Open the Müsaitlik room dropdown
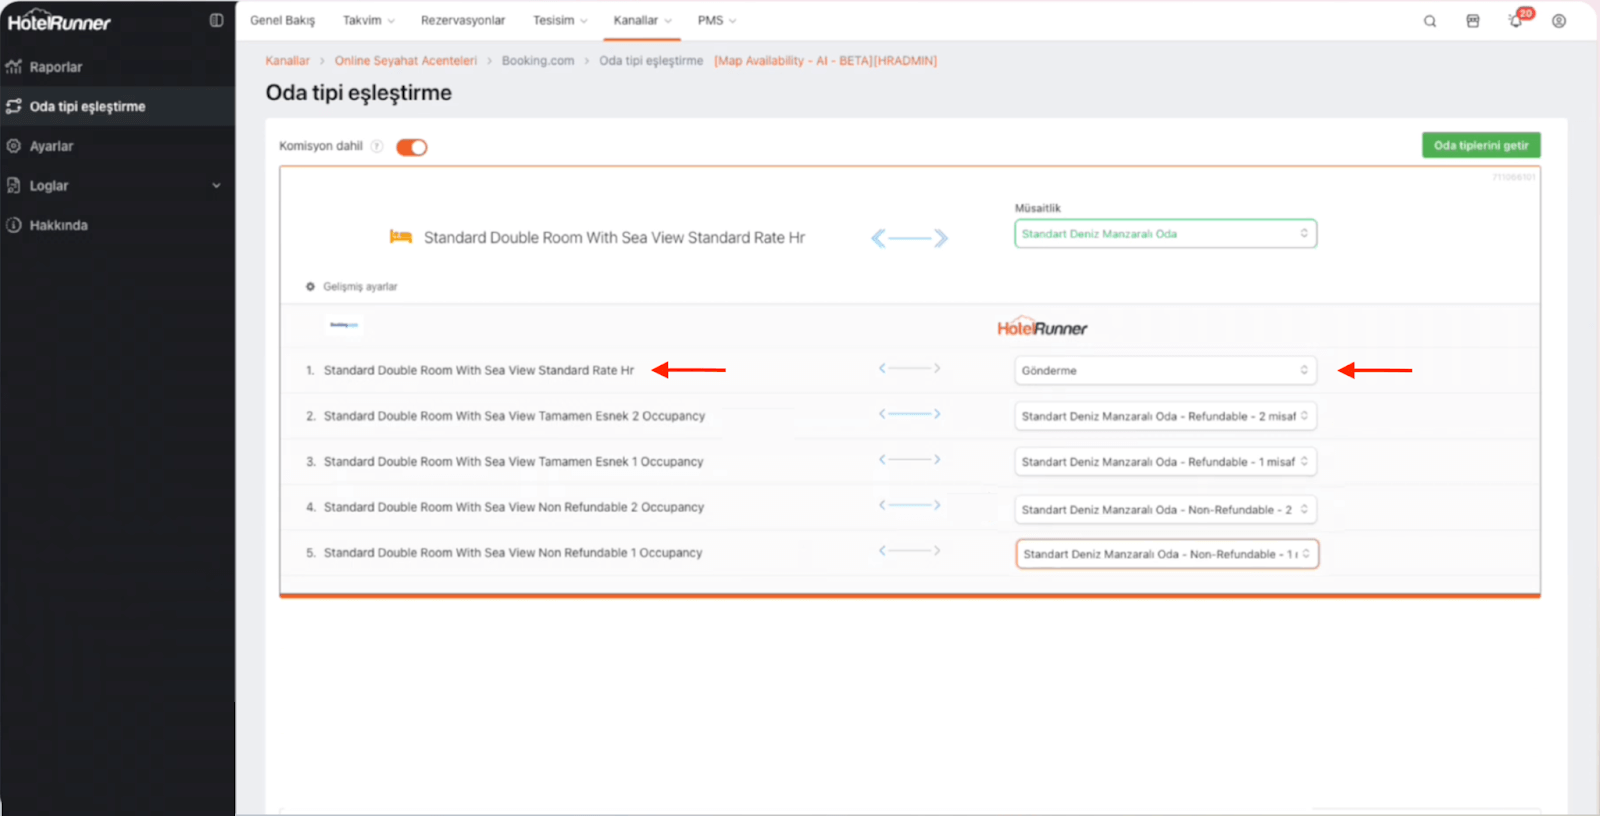 (1165, 234)
